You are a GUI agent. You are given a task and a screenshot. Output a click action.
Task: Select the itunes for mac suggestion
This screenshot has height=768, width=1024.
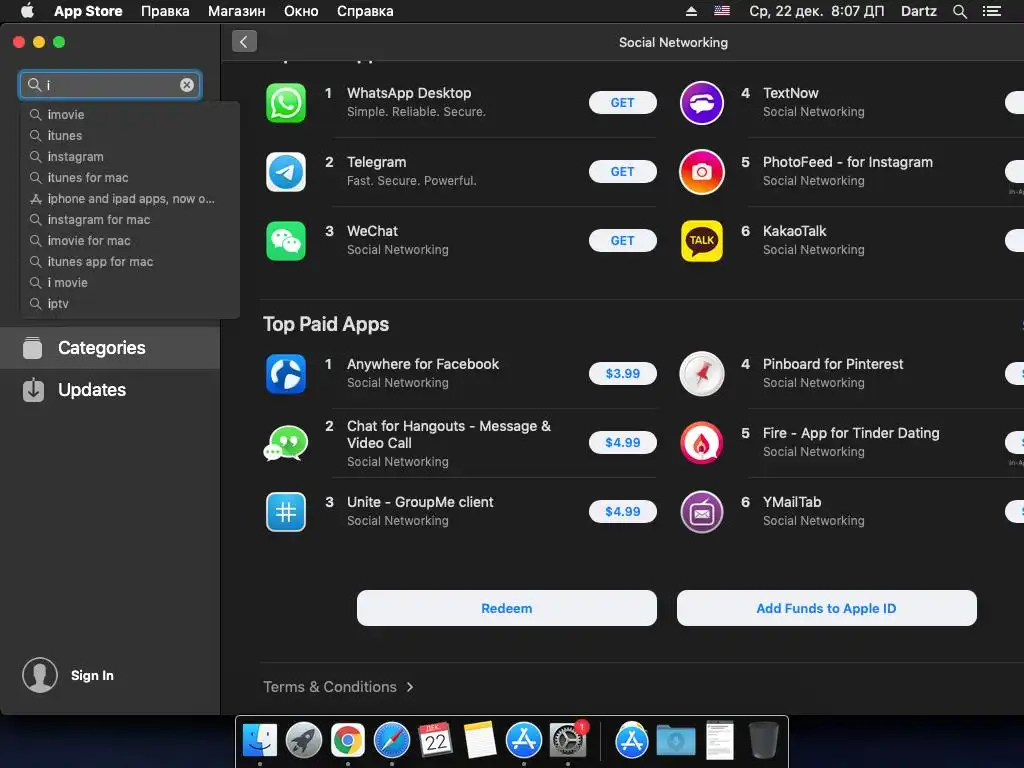pyautogui.click(x=130, y=178)
